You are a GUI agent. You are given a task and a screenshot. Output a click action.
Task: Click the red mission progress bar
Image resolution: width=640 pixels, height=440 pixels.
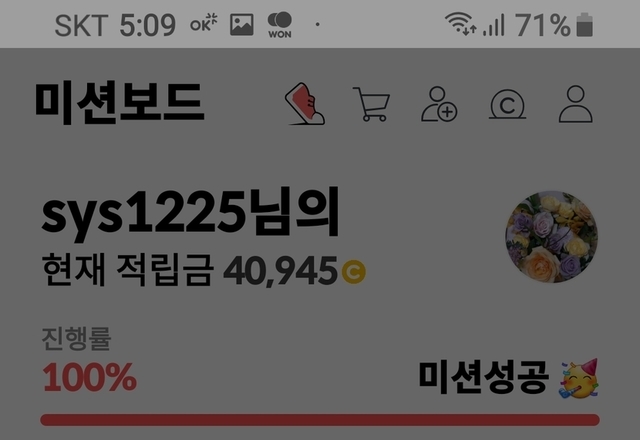tap(320, 420)
